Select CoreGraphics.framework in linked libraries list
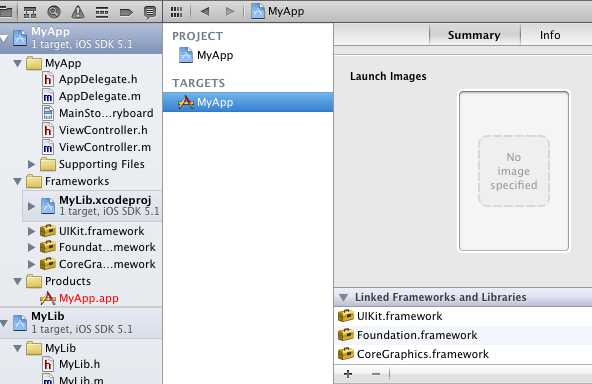This screenshot has width=592, height=384. click(x=463, y=354)
